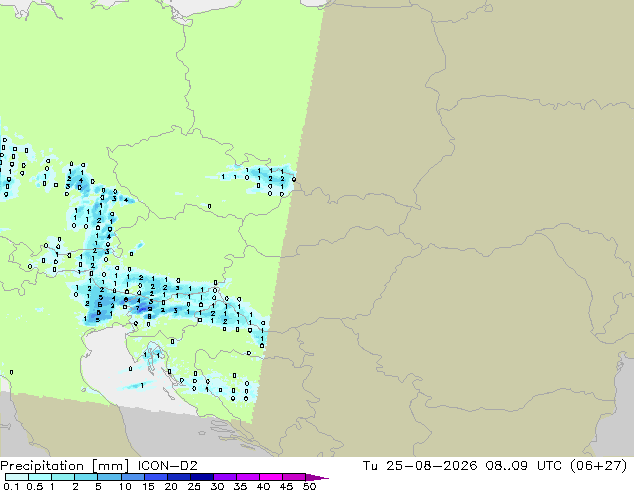This screenshot has height=490, width=634.
Task: Click the legend swatch between 20 and 25
Action: coord(178,477)
